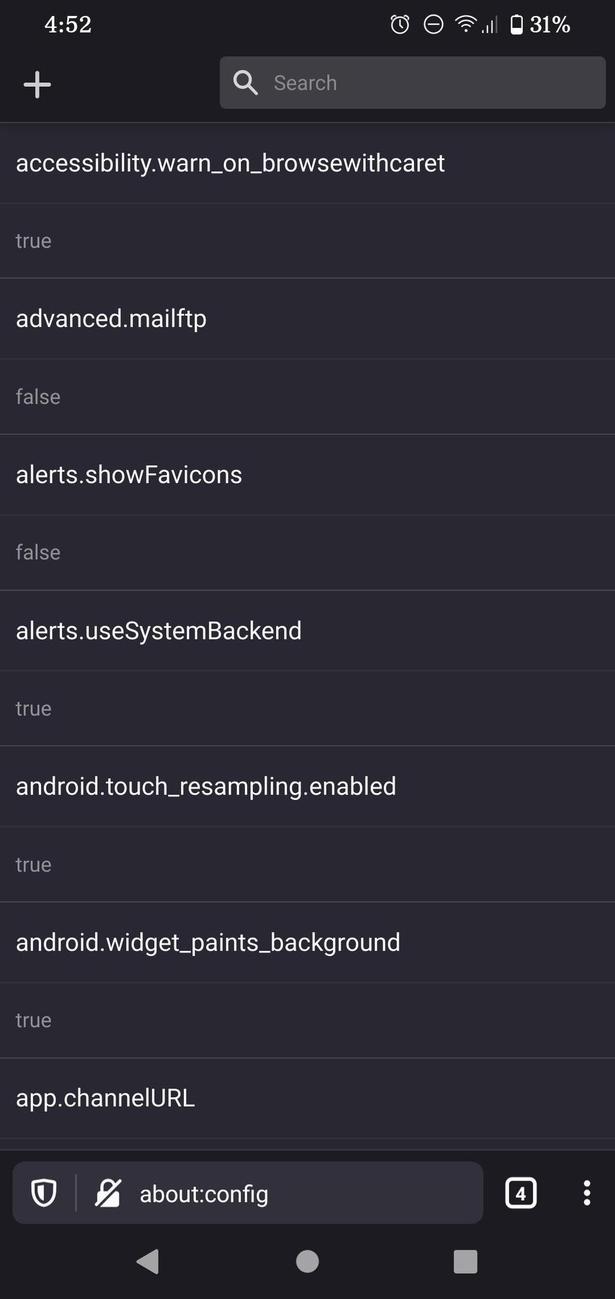Open the tab counter showing 4 tabs
The image size is (615, 1299).
[520, 1192]
